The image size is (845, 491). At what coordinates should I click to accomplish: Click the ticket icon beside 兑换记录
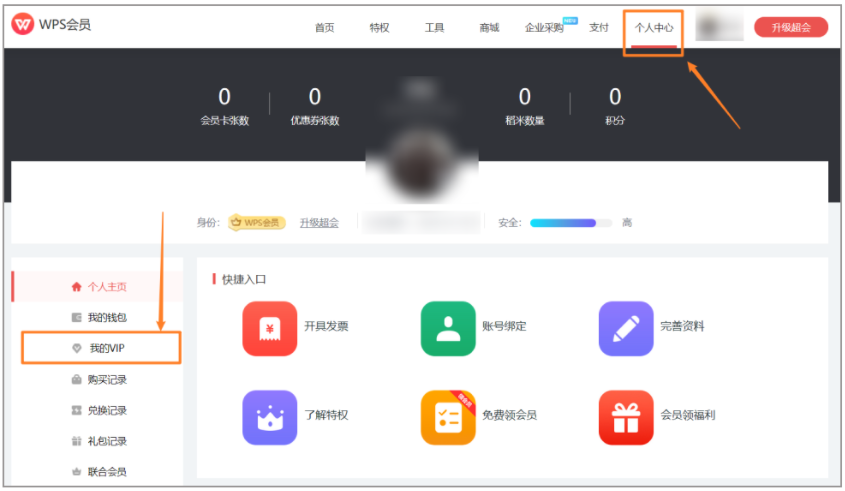(x=77, y=410)
